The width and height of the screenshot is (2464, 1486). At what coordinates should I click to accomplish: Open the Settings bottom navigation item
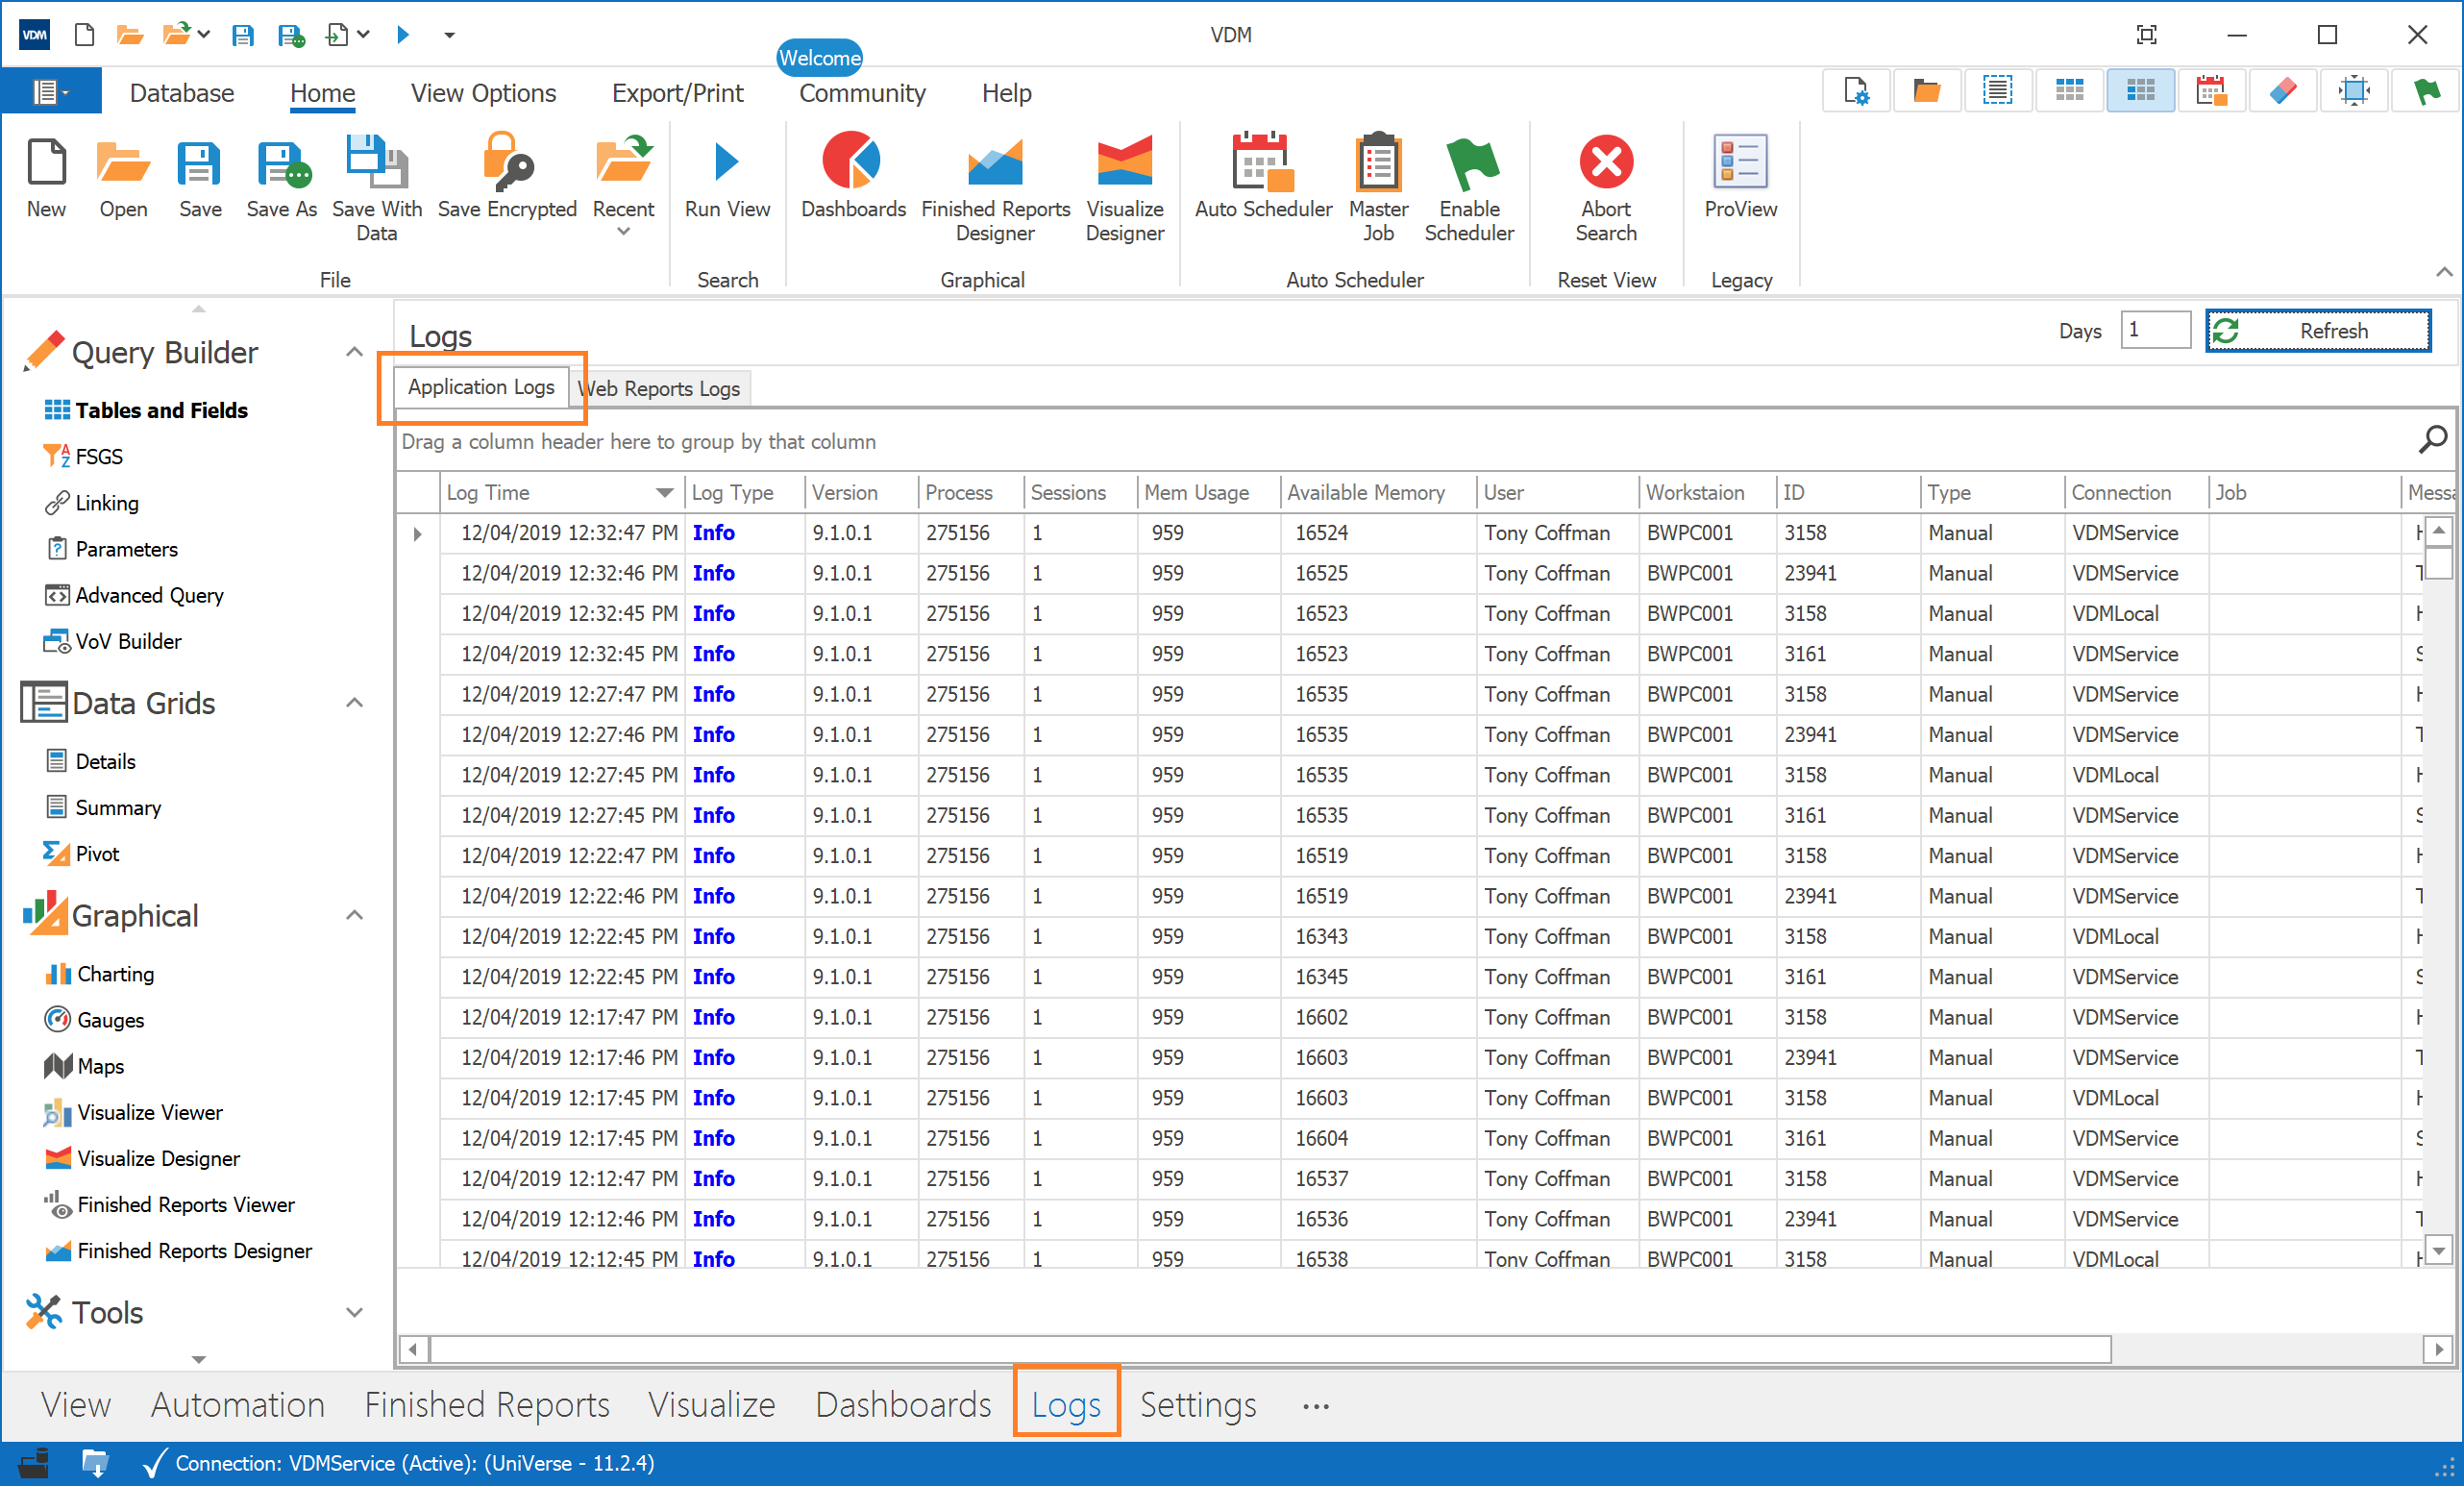tap(1198, 1405)
